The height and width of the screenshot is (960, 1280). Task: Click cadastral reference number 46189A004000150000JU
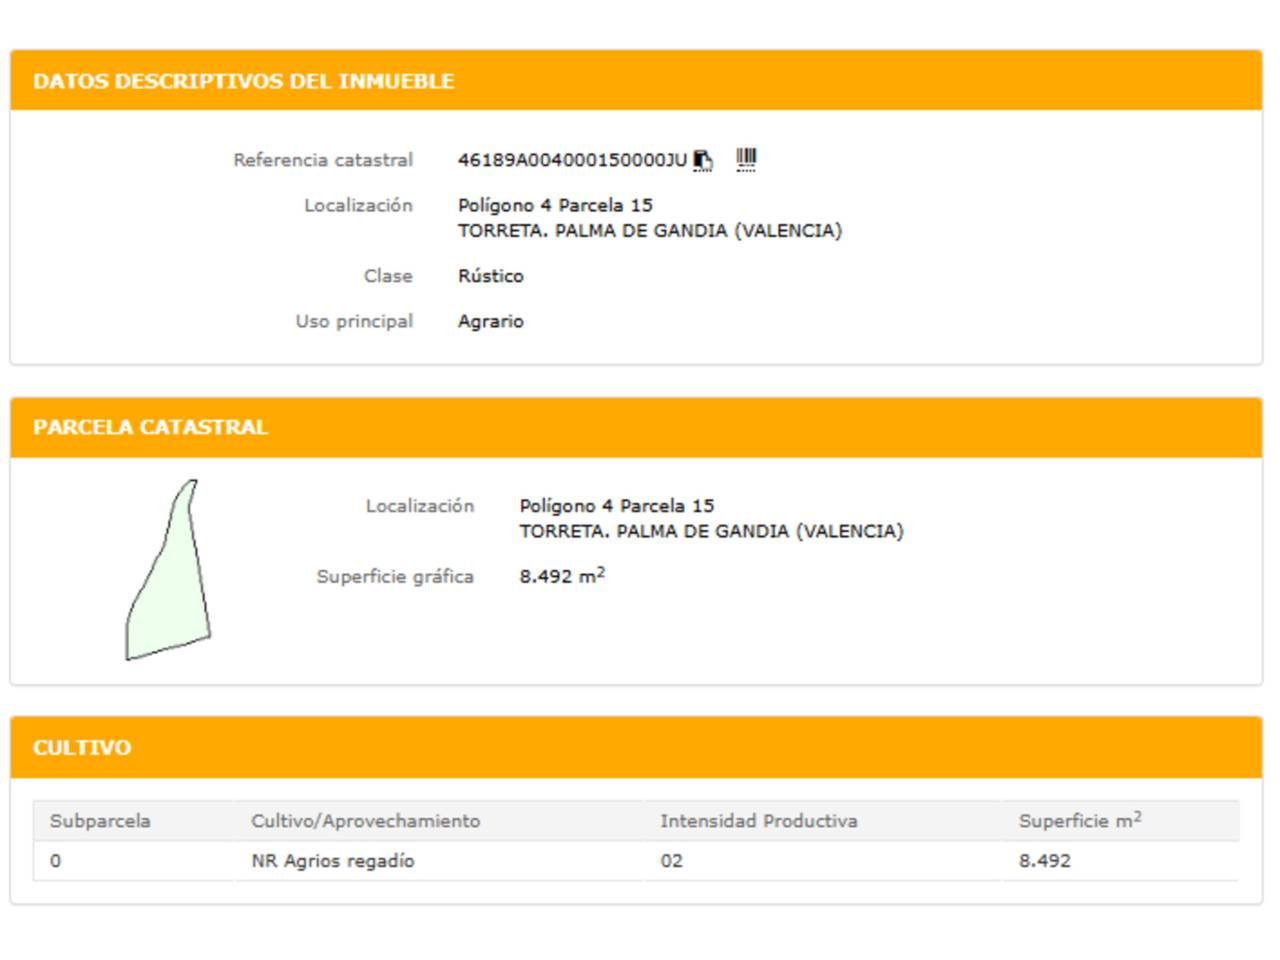click(x=572, y=160)
